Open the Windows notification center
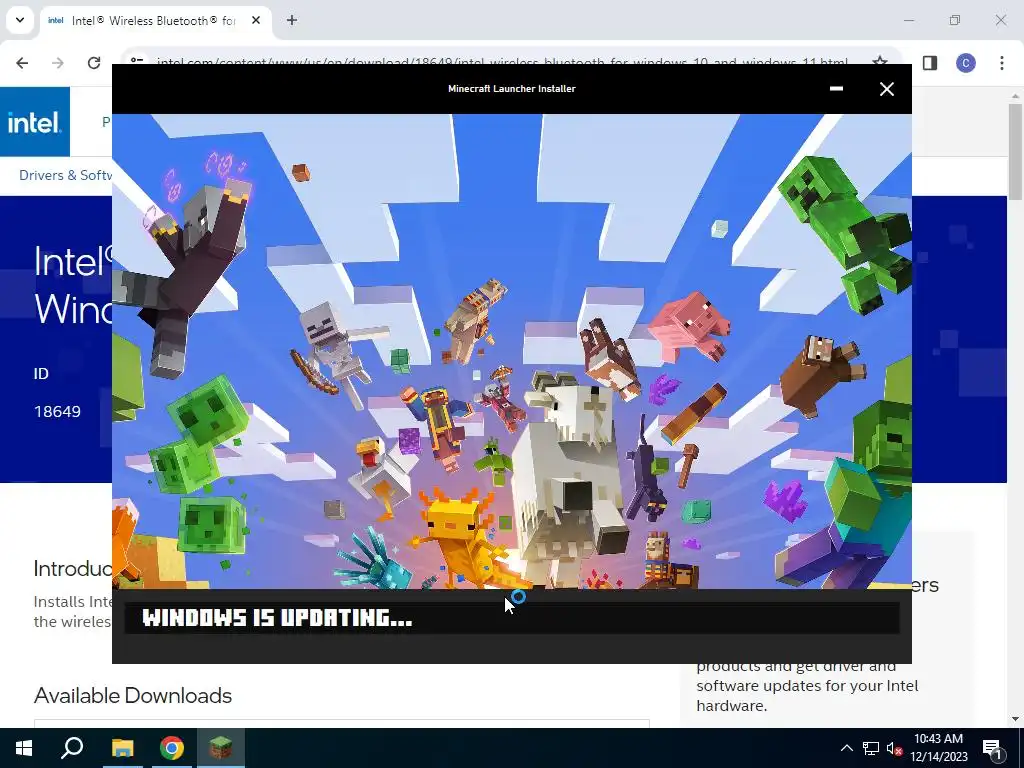 (x=992, y=749)
